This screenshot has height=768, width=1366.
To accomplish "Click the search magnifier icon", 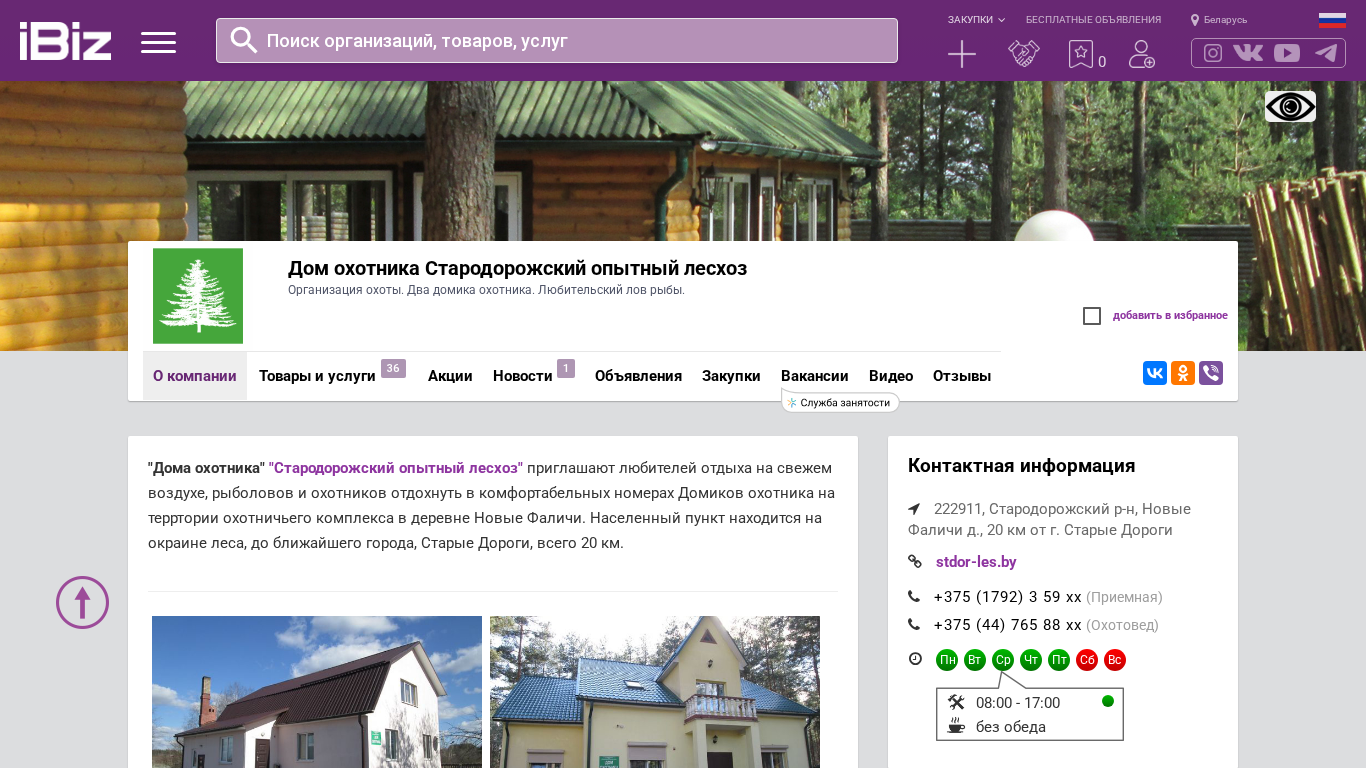I will [244, 40].
